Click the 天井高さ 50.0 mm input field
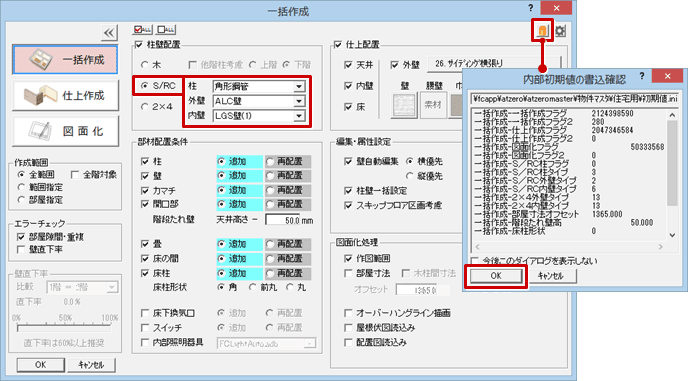Screen dimensions: 688x381 [283, 220]
